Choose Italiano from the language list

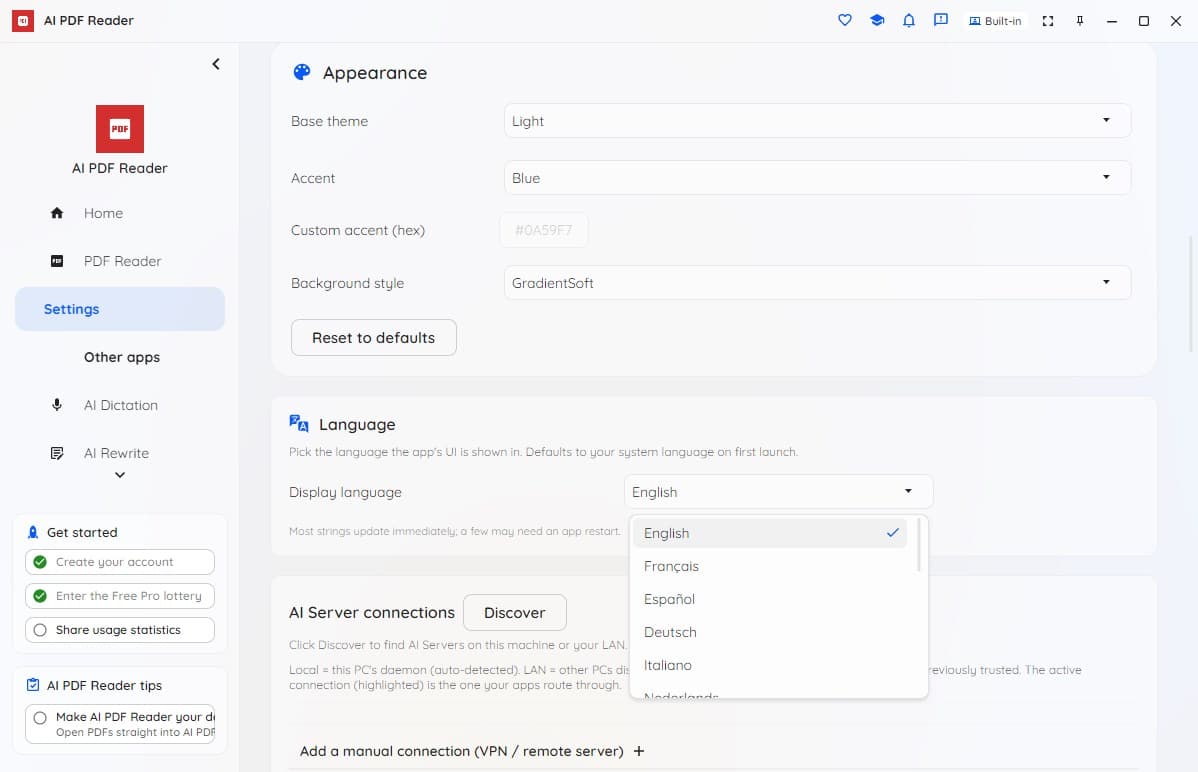click(x=769, y=665)
